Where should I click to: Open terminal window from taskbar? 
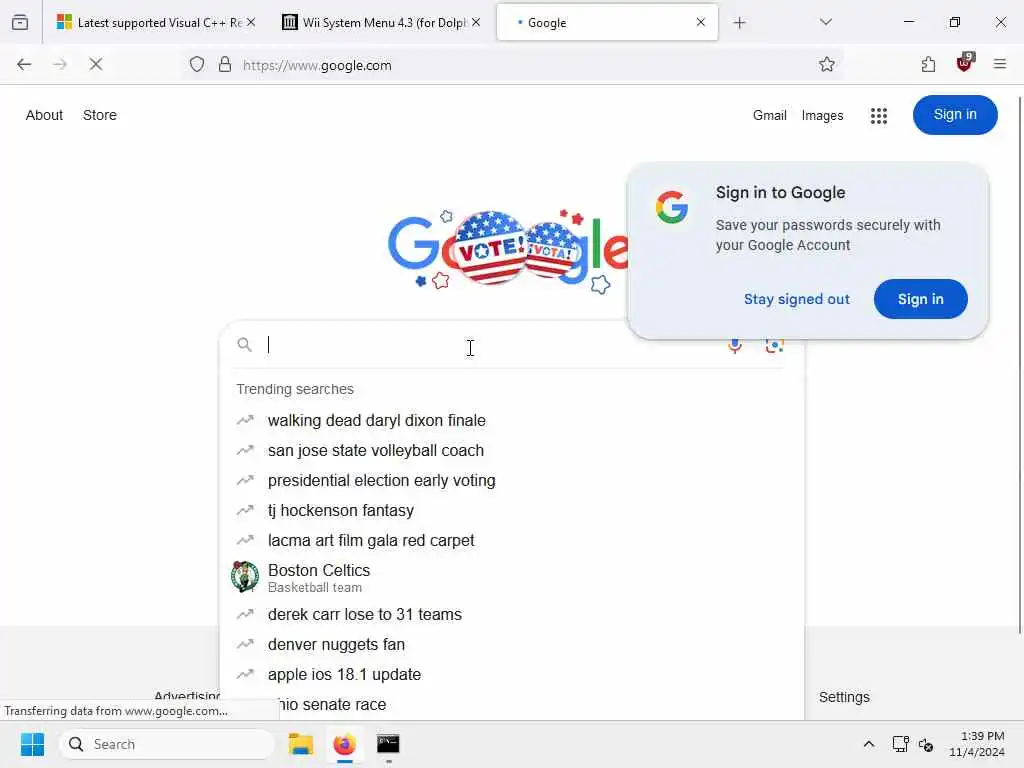[388, 744]
